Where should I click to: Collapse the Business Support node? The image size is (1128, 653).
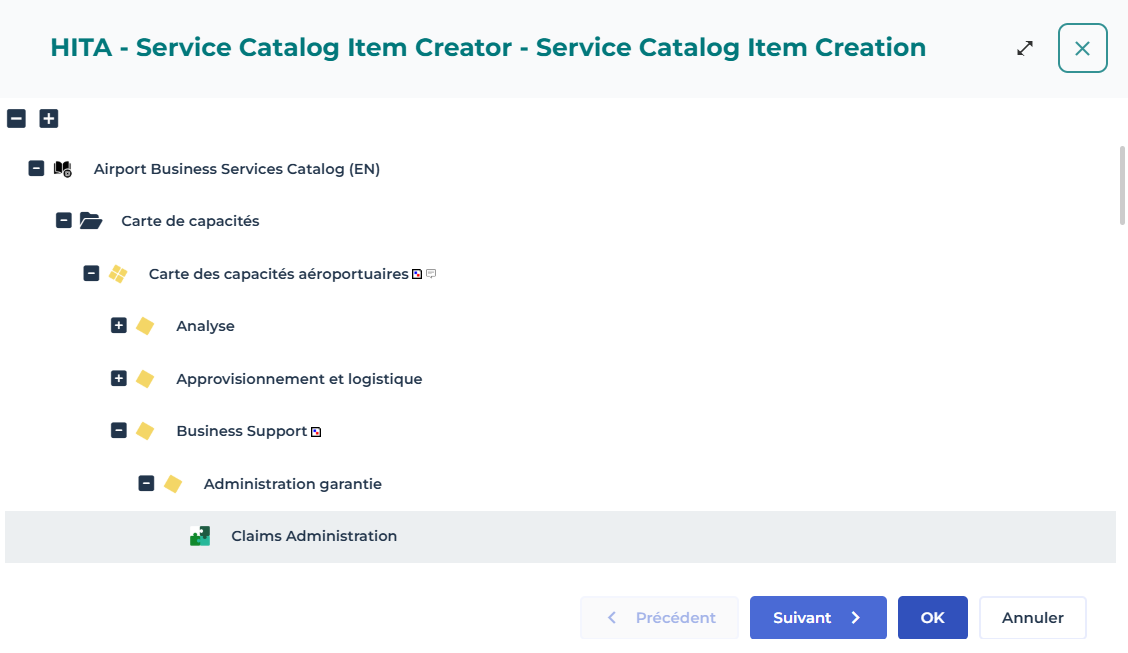coord(119,431)
